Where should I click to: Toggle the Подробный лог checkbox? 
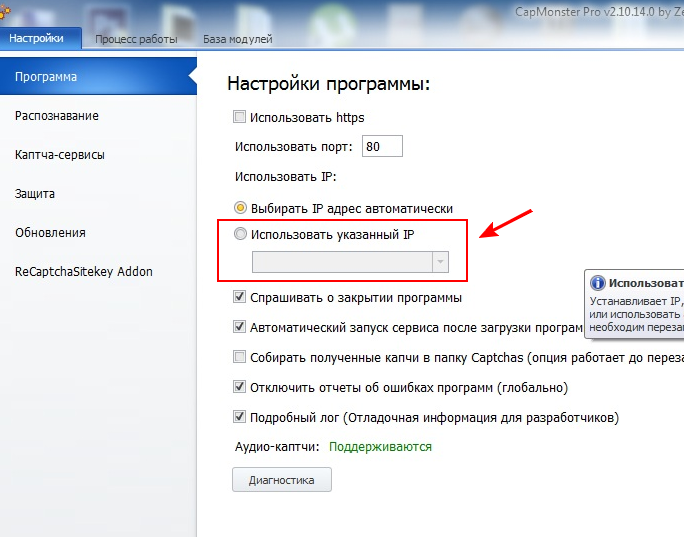coord(239,417)
